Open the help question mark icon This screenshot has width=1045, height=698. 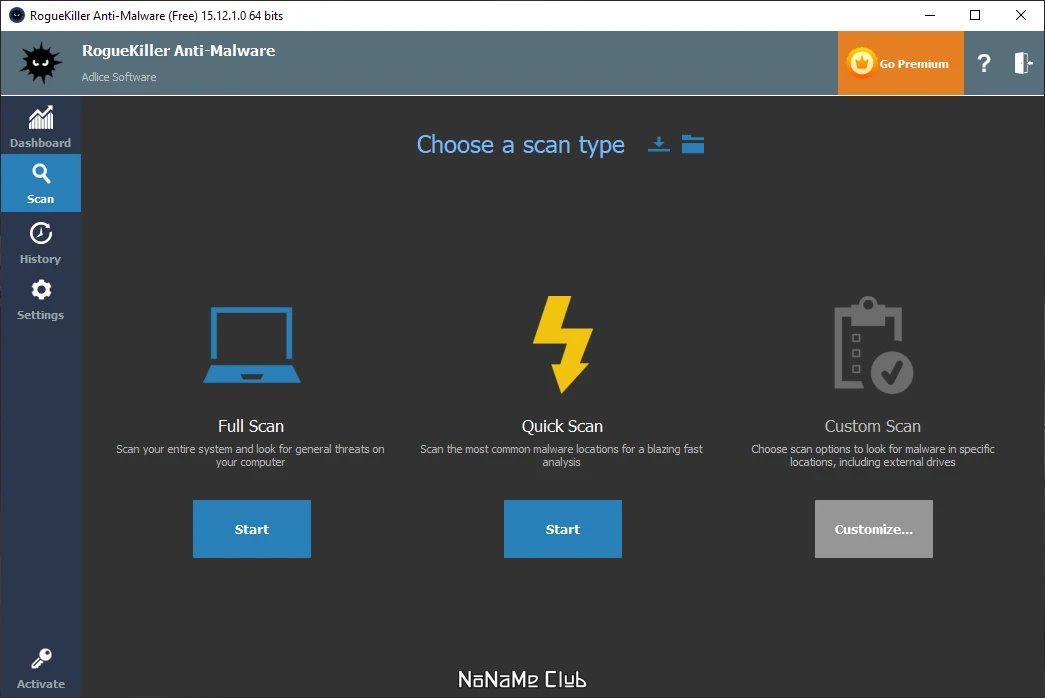(x=984, y=63)
